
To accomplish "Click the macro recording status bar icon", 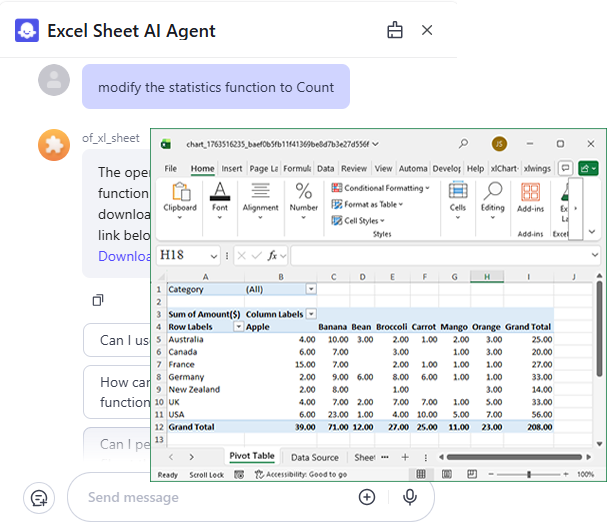I will [x=239, y=474].
